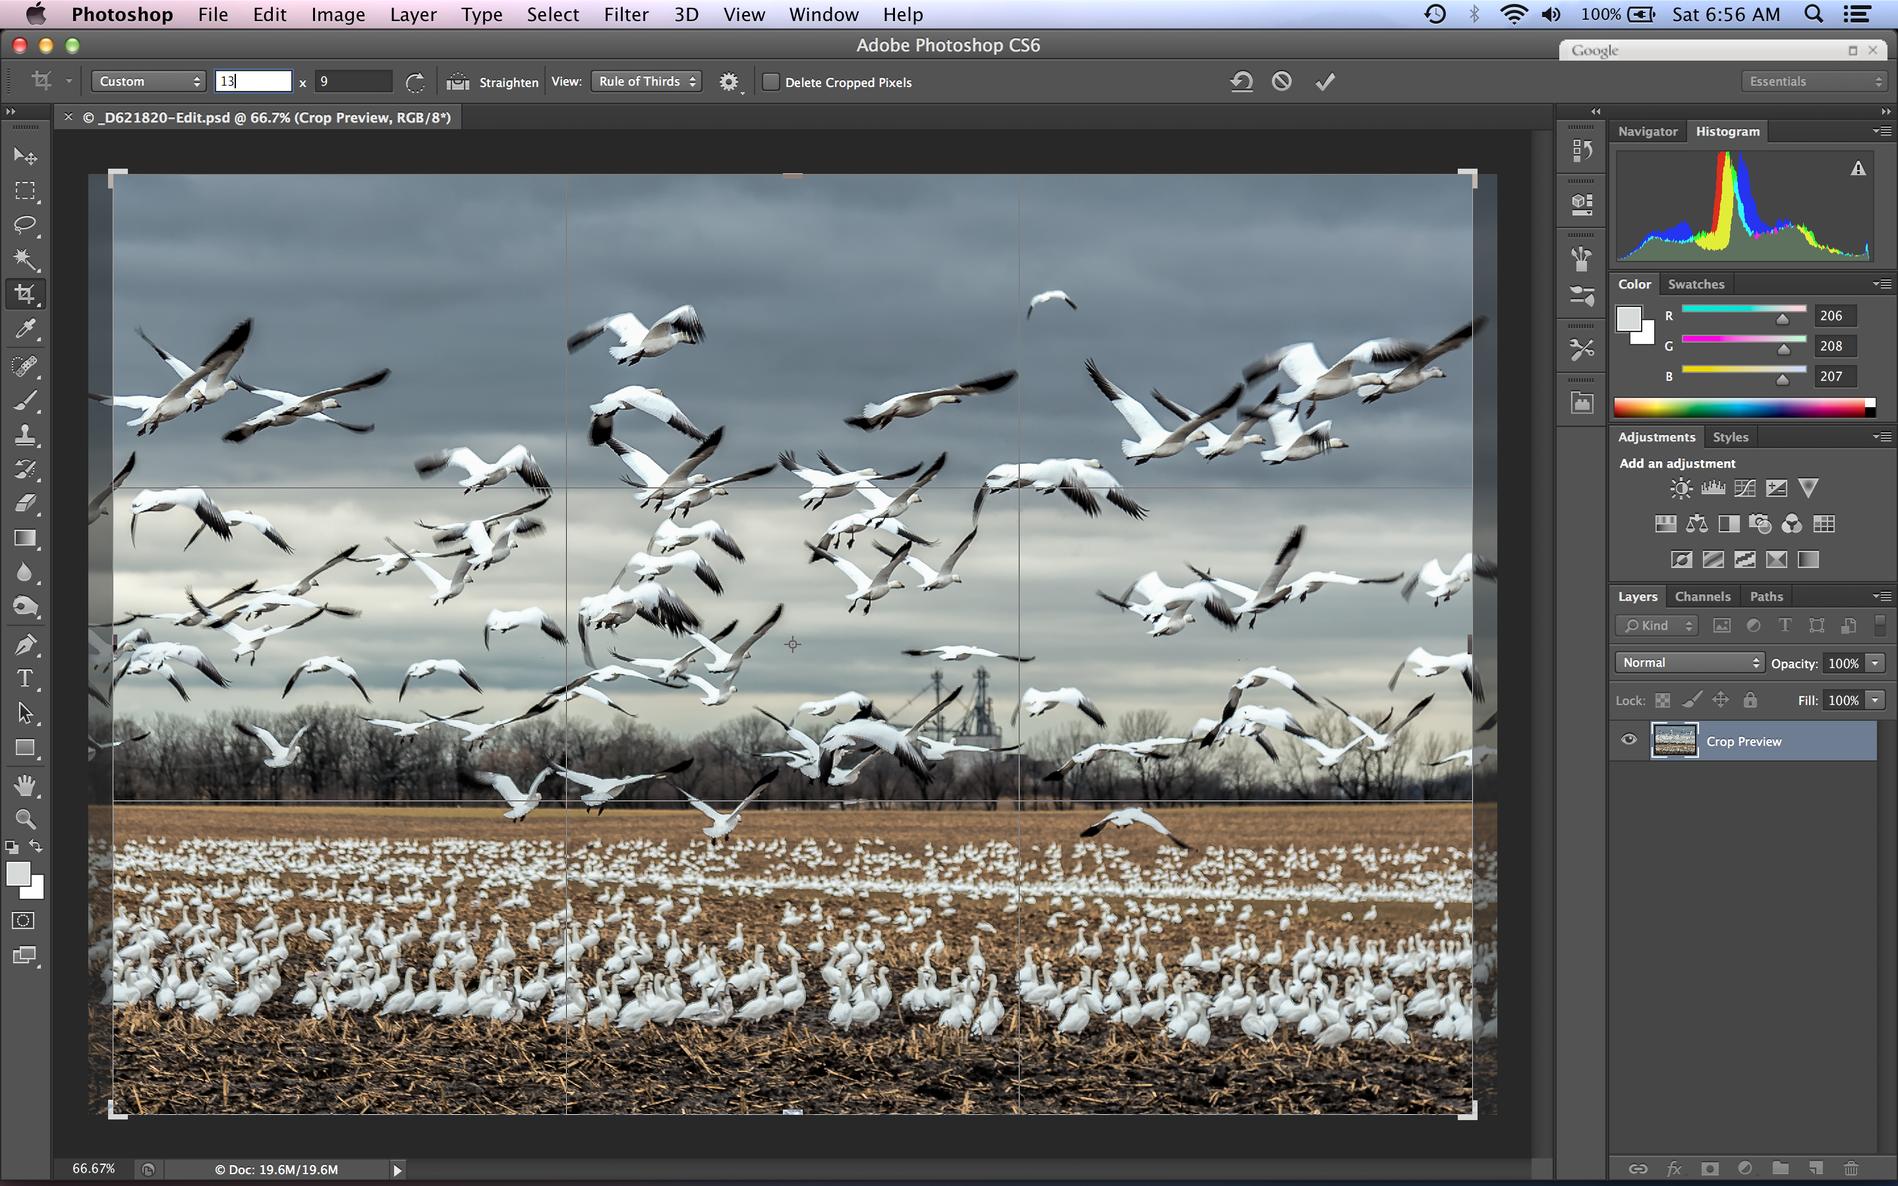Reset the crop box with the undo arrow

click(1241, 82)
